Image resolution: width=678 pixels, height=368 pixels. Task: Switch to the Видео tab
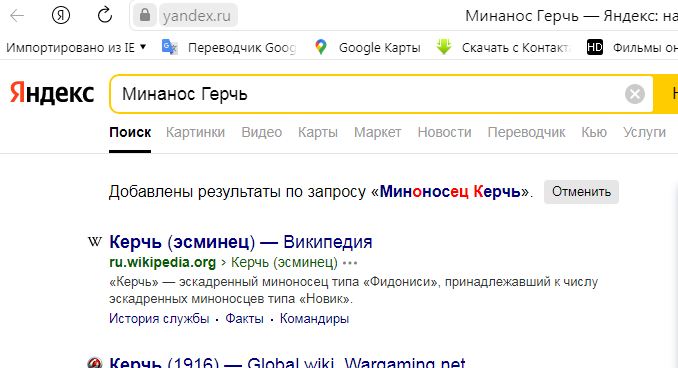(x=262, y=132)
